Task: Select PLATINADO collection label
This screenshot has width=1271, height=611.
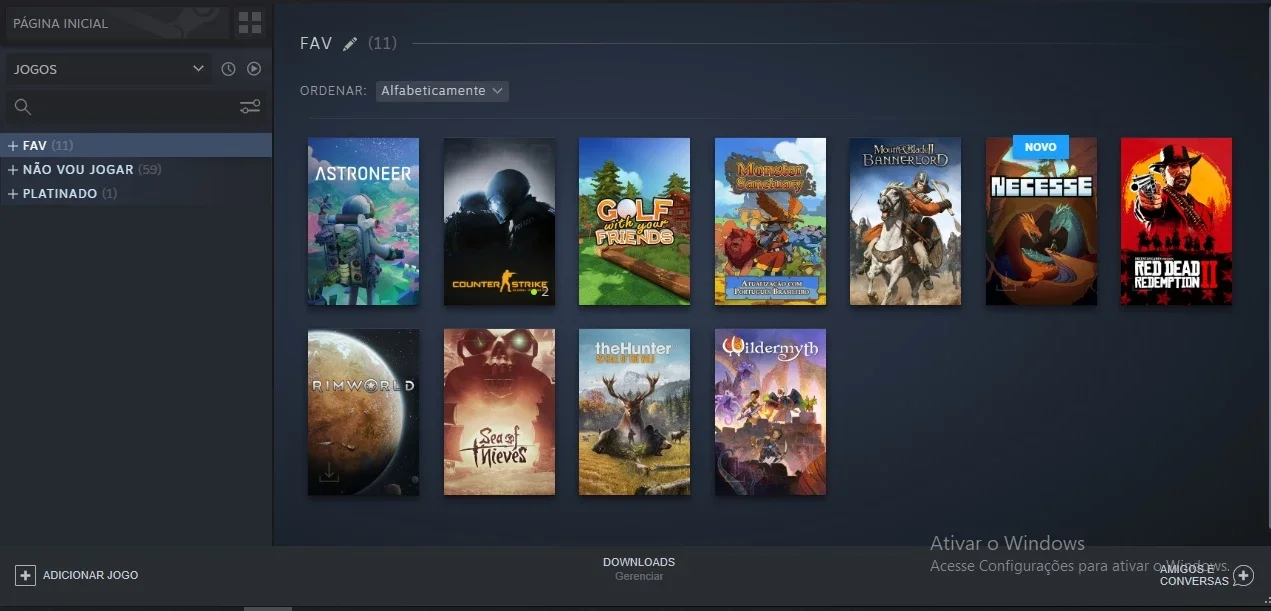Action: (x=60, y=194)
